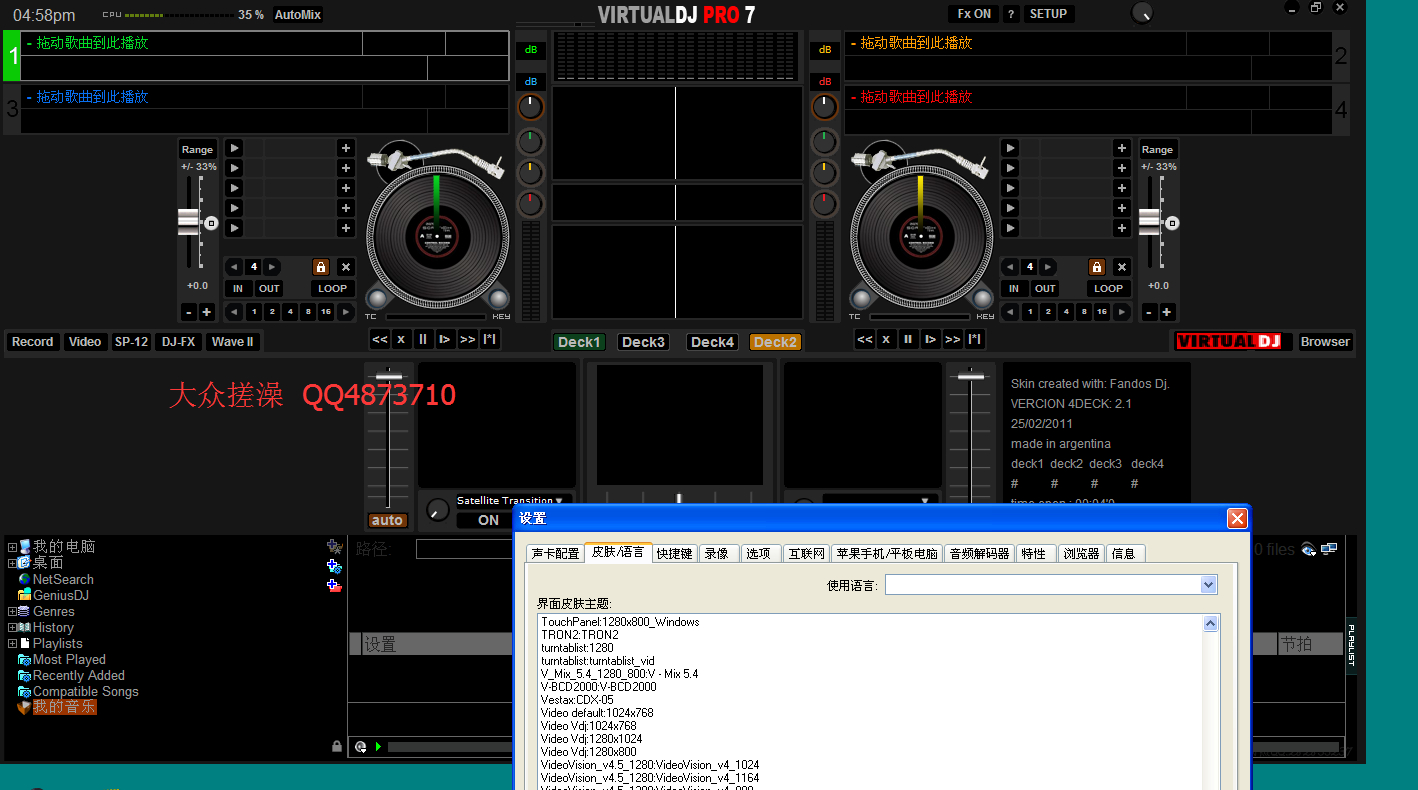The height and width of the screenshot is (790, 1418).
Task: Click the KEY knob under the right turntable
Action: (x=983, y=298)
